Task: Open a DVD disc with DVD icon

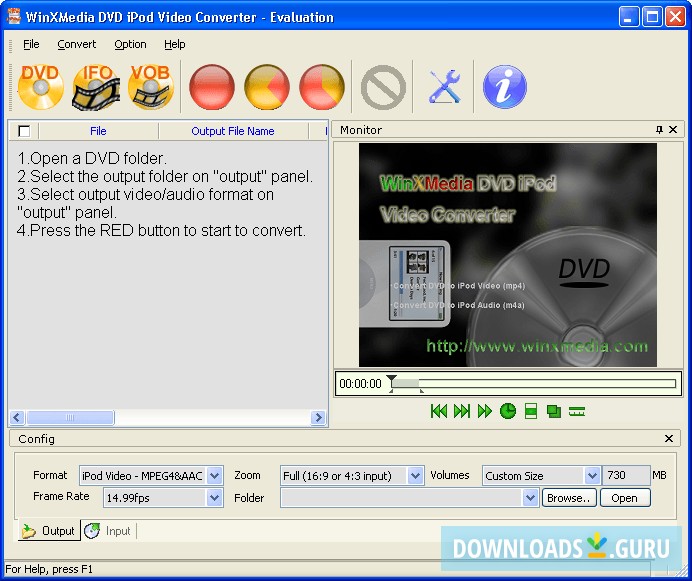Action: click(x=41, y=87)
